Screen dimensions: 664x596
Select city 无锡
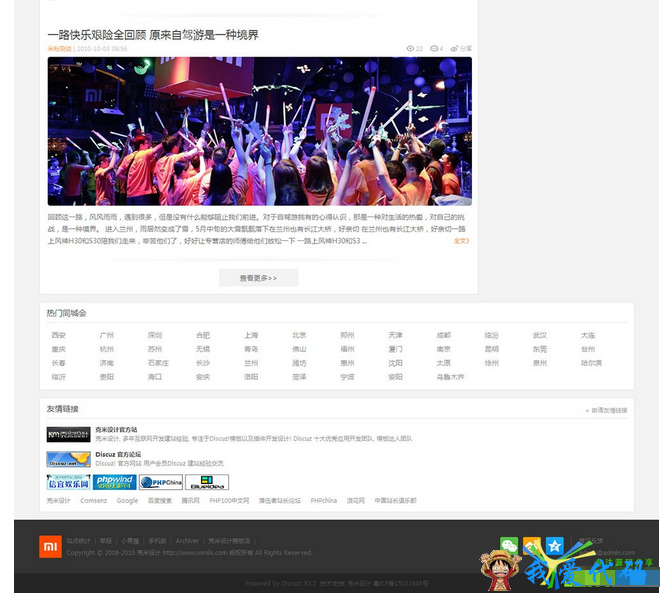click(203, 349)
